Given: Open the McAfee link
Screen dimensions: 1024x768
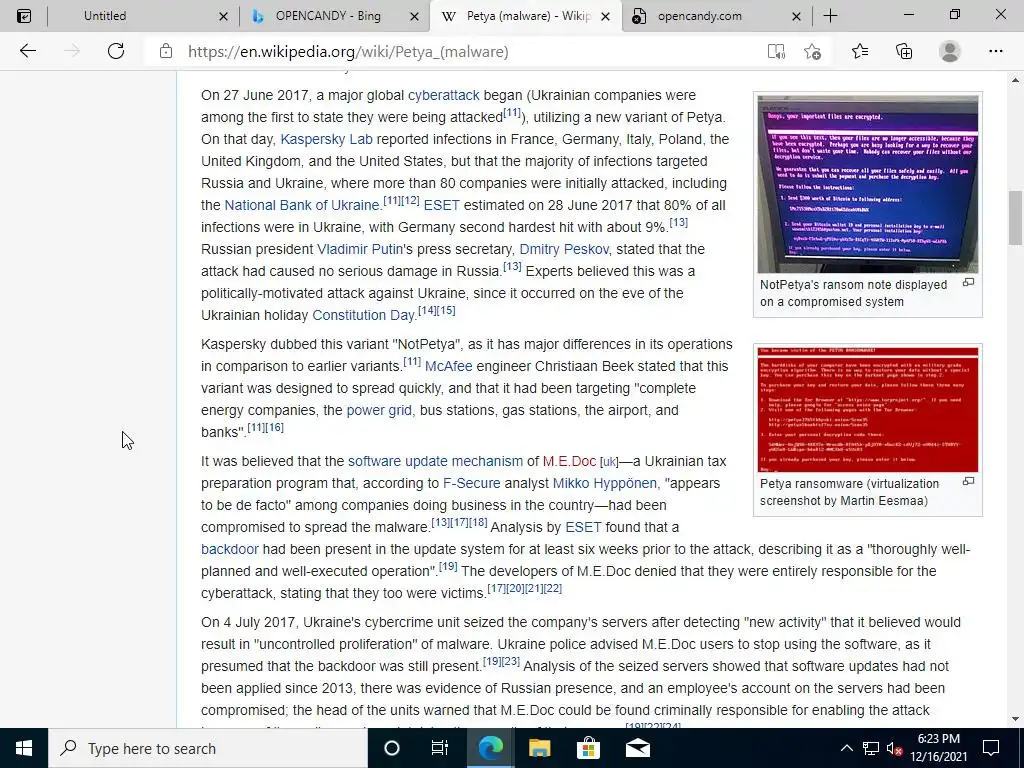Looking at the screenshot, I should pos(448,366).
